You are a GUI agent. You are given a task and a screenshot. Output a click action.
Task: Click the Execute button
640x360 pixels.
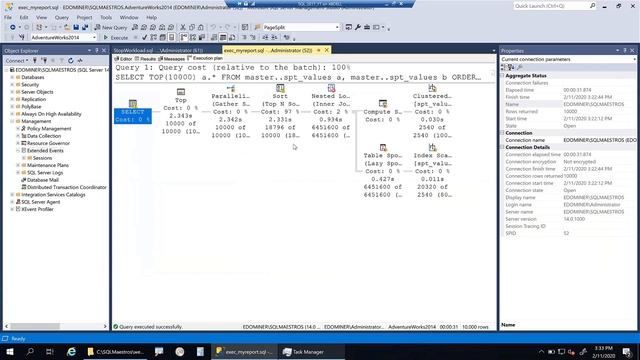116,38
